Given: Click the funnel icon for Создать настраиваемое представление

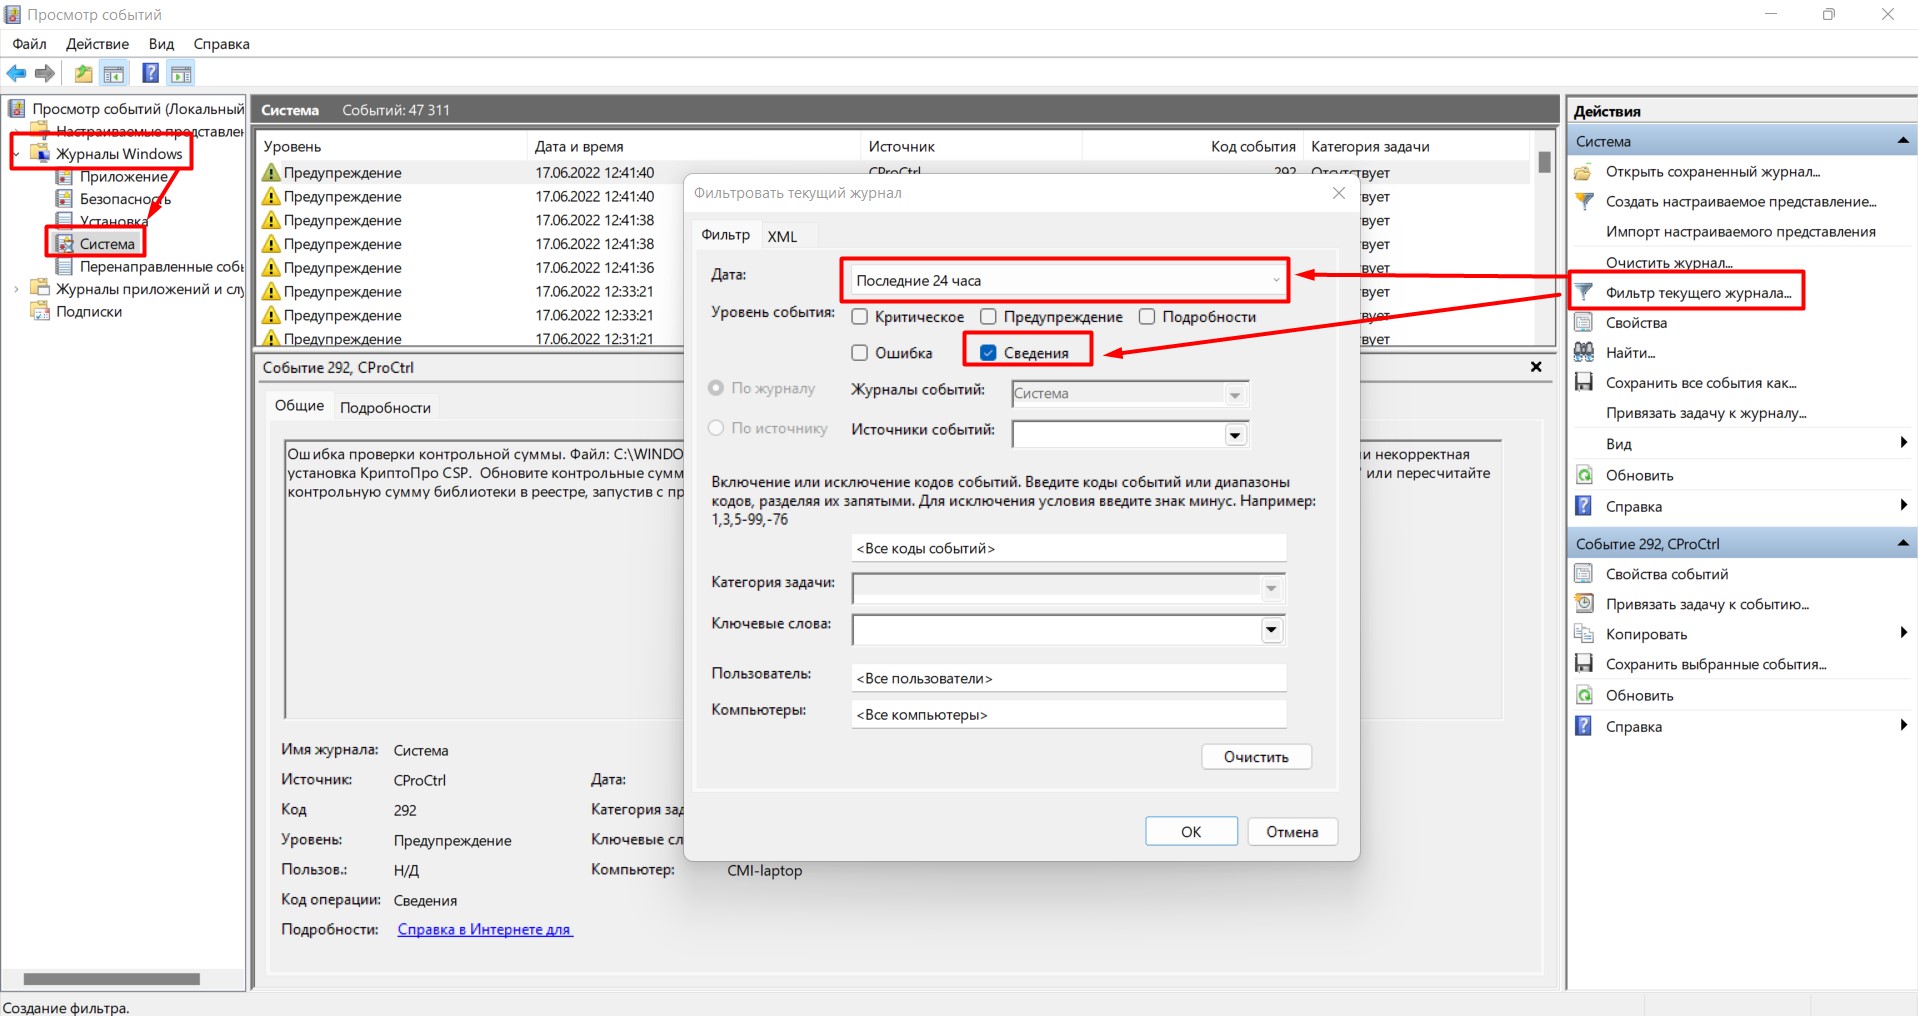Looking at the screenshot, I should point(1584,201).
